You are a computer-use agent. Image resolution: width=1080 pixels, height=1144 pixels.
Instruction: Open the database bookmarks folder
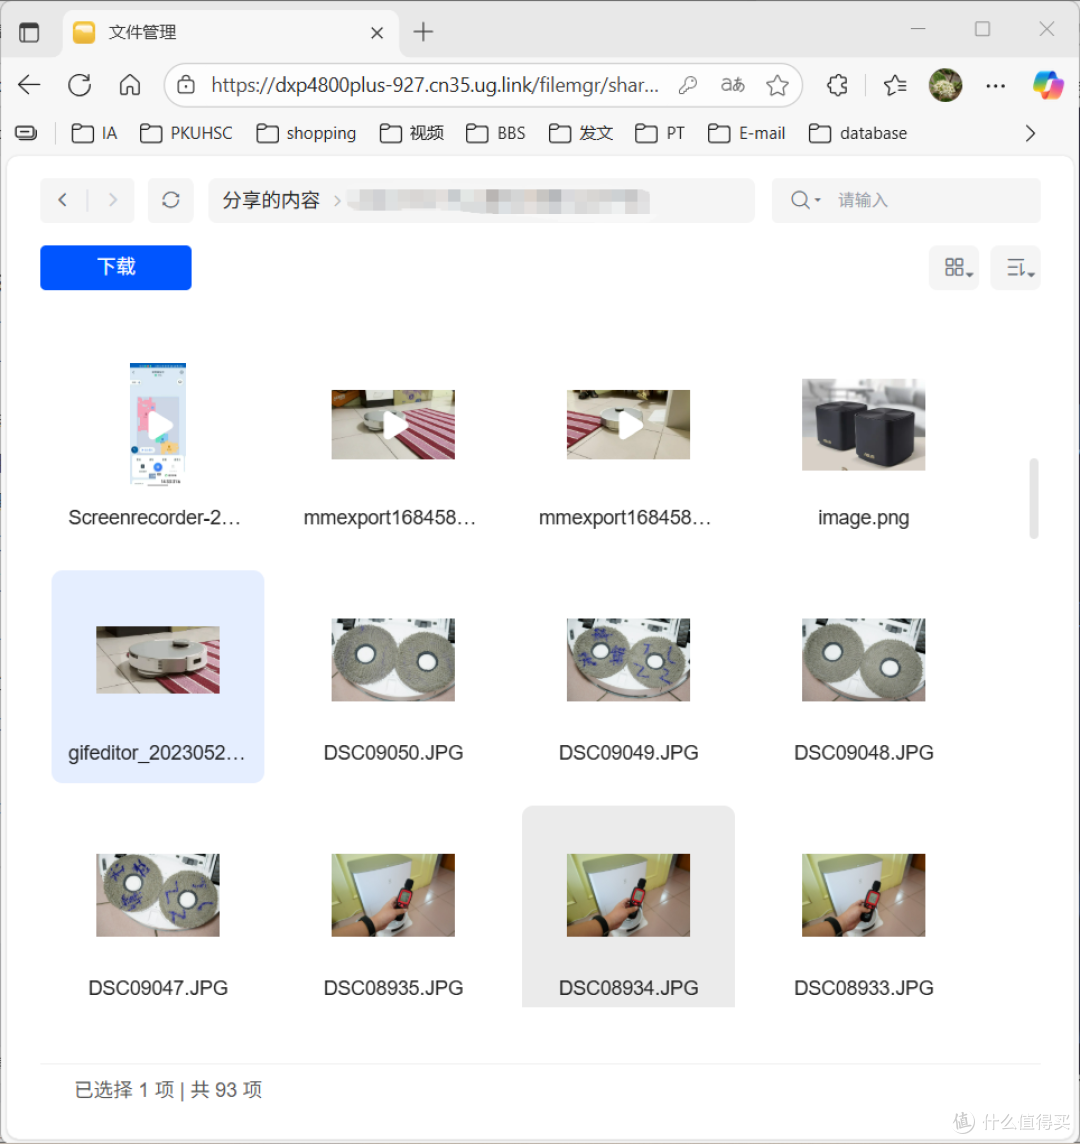[x=858, y=134]
